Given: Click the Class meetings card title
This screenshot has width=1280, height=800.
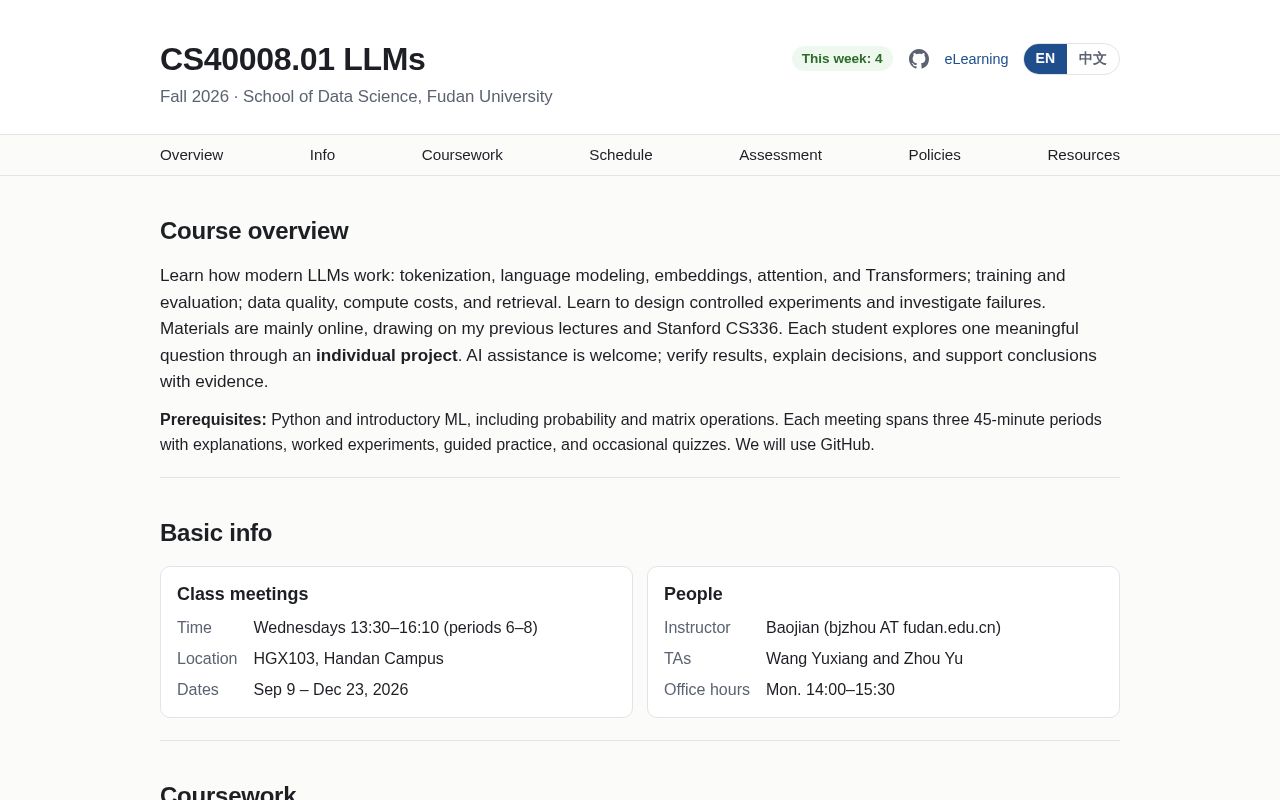Looking at the screenshot, I should tap(242, 594).
